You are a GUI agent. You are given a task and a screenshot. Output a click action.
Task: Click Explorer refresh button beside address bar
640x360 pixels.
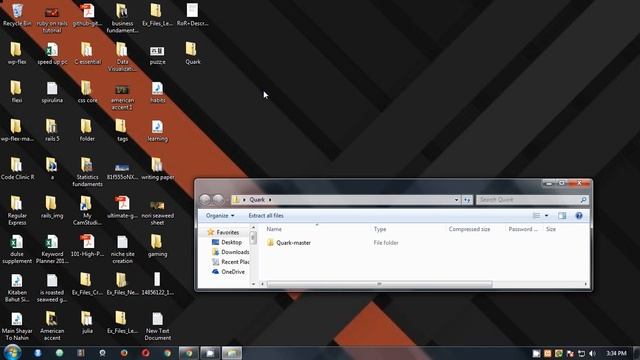pos(467,200)
